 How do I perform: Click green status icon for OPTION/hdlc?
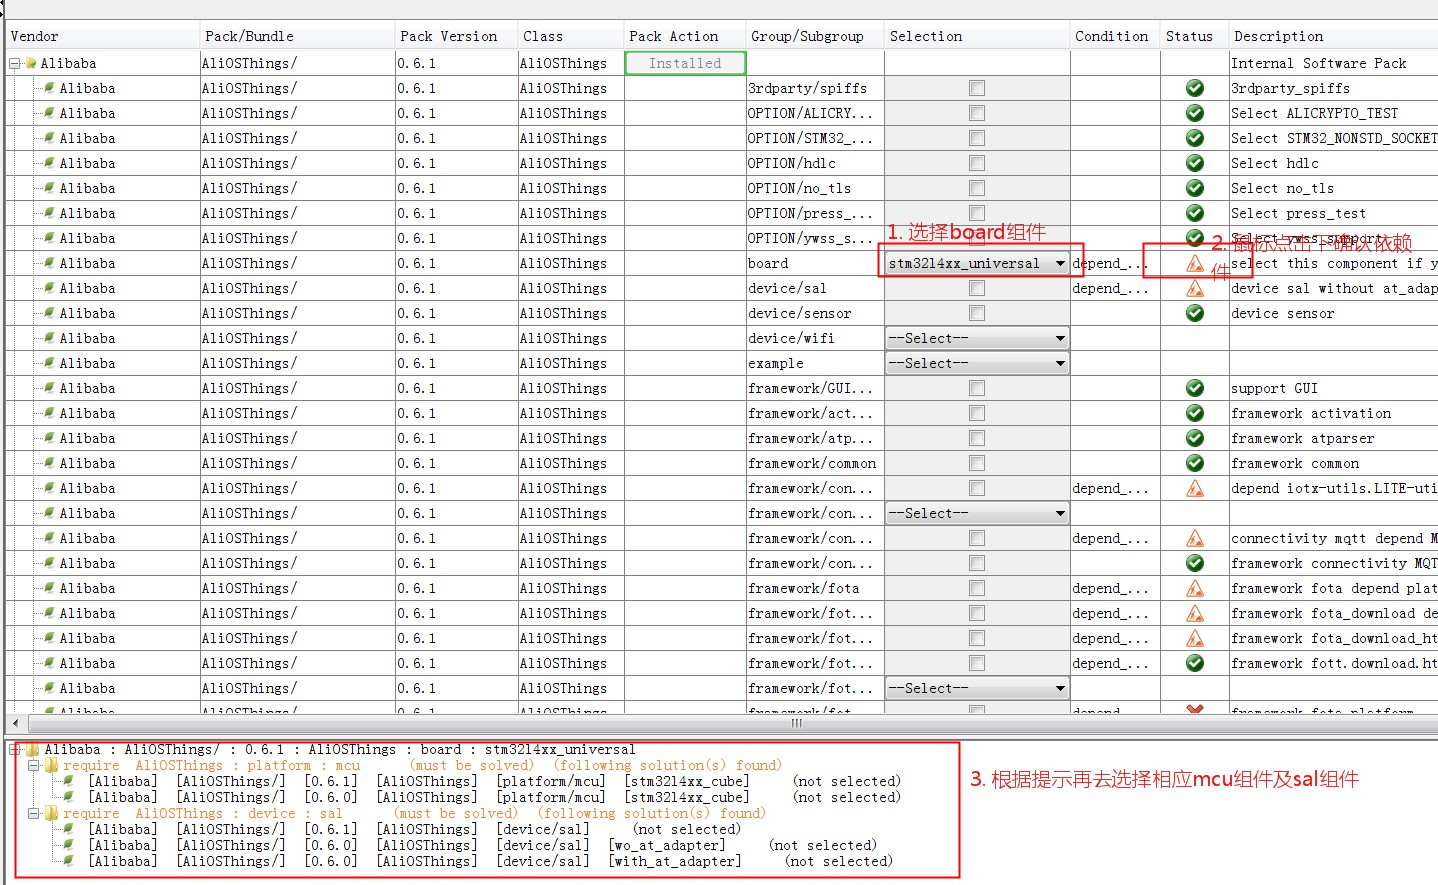click(1194, 163)
